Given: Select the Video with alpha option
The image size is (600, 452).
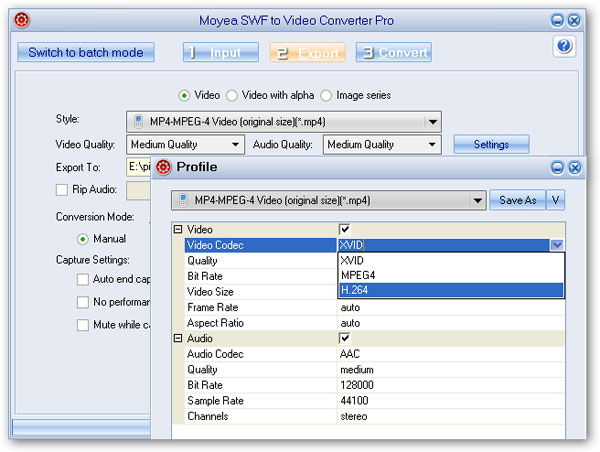Looking at the screenshot, I should tap(232, 95).
